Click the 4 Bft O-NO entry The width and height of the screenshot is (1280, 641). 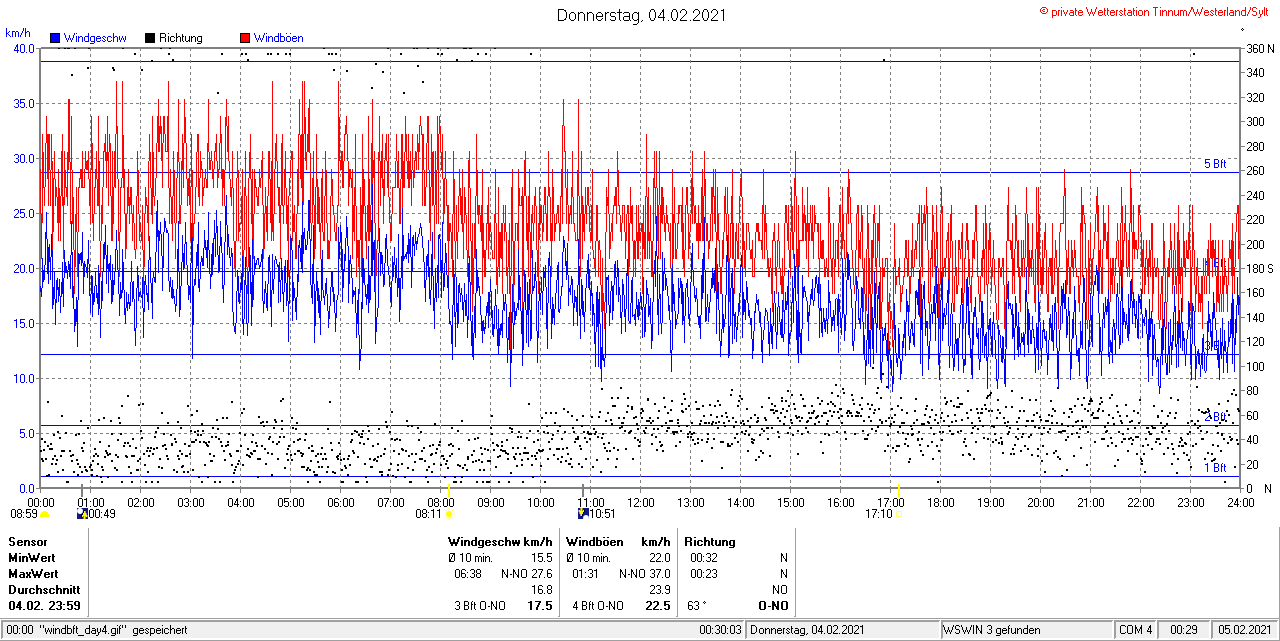click(598, 606)
